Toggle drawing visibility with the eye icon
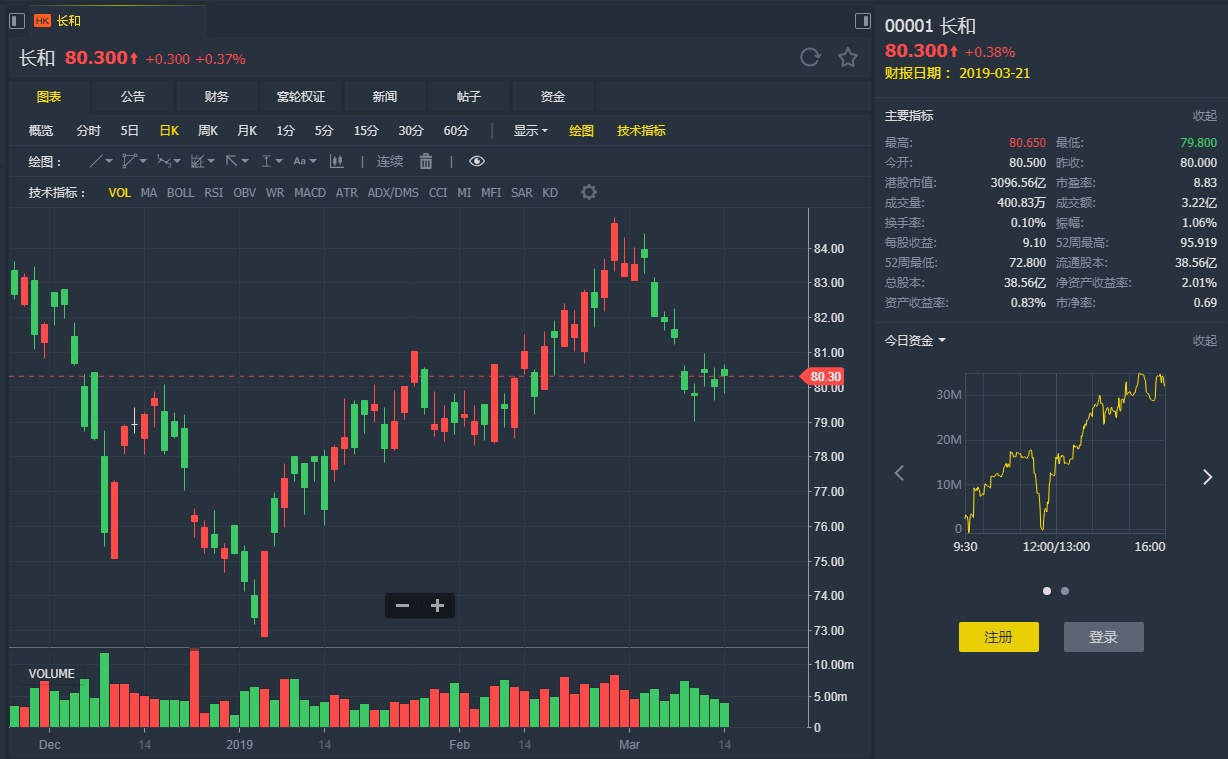This screenshot has width=1228, height=759. tap(476, 161)
